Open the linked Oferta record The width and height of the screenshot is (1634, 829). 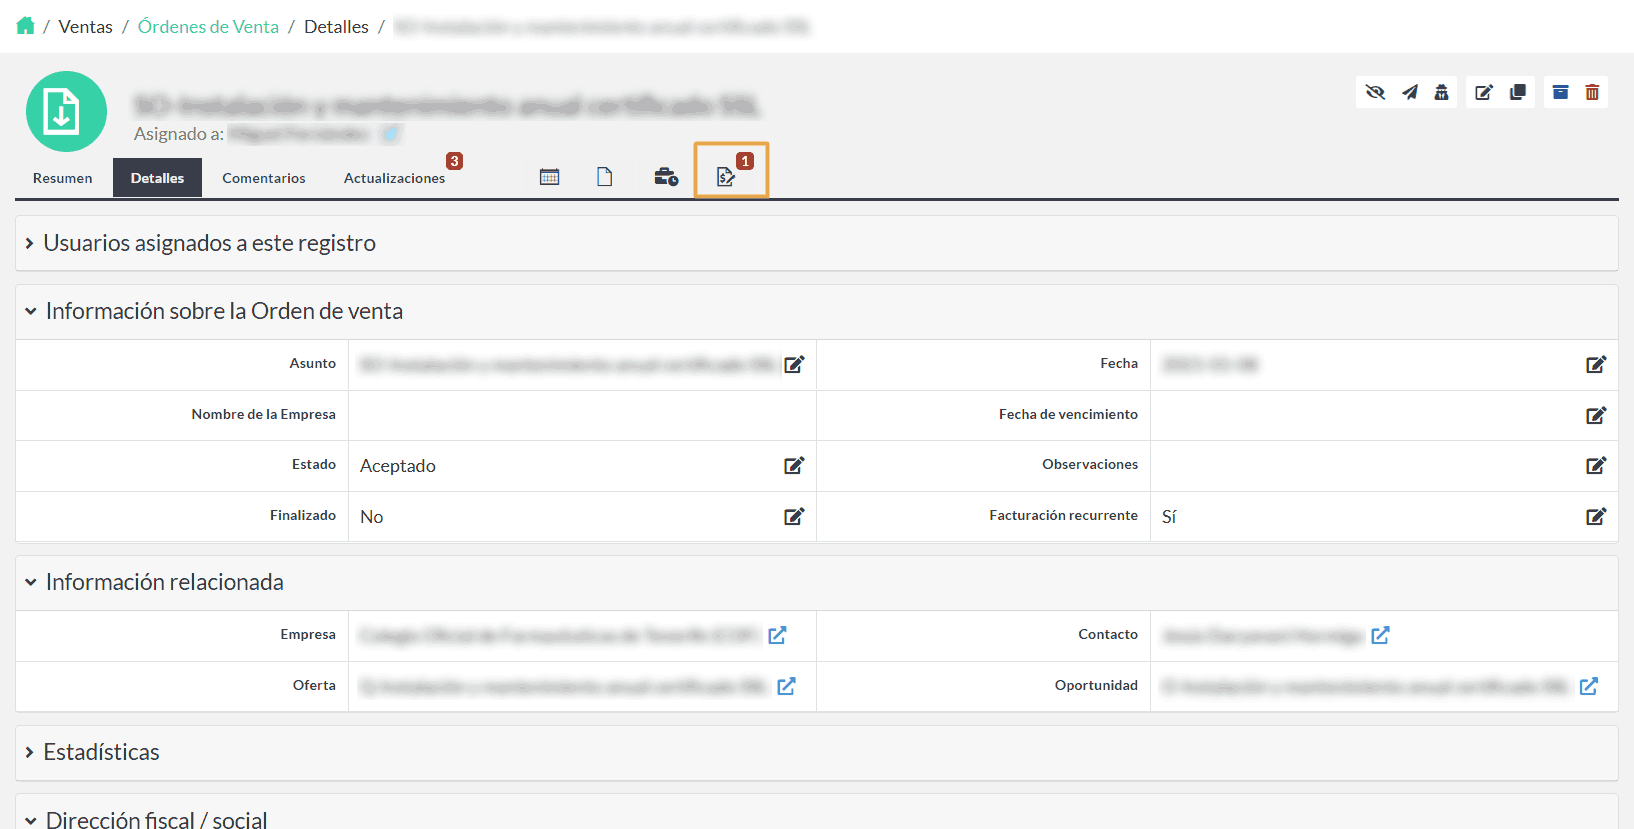coord(786,686)
